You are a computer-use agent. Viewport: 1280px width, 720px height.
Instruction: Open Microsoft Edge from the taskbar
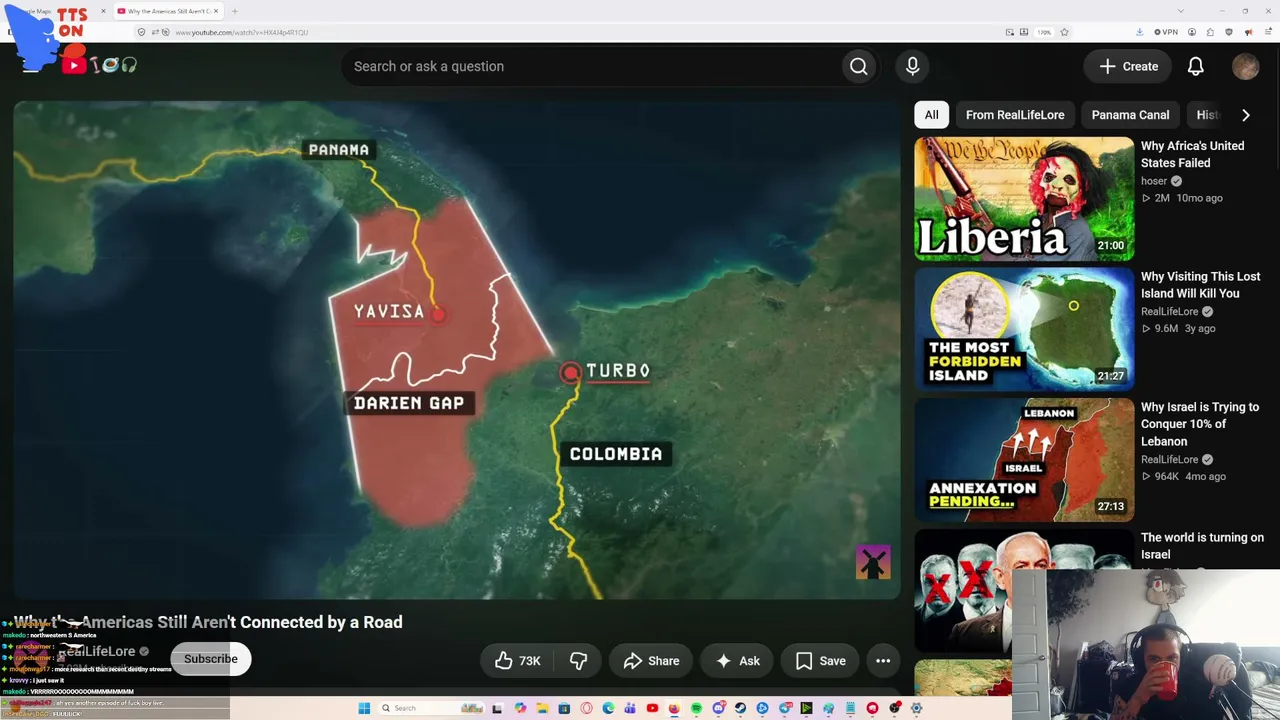point(608,708)
